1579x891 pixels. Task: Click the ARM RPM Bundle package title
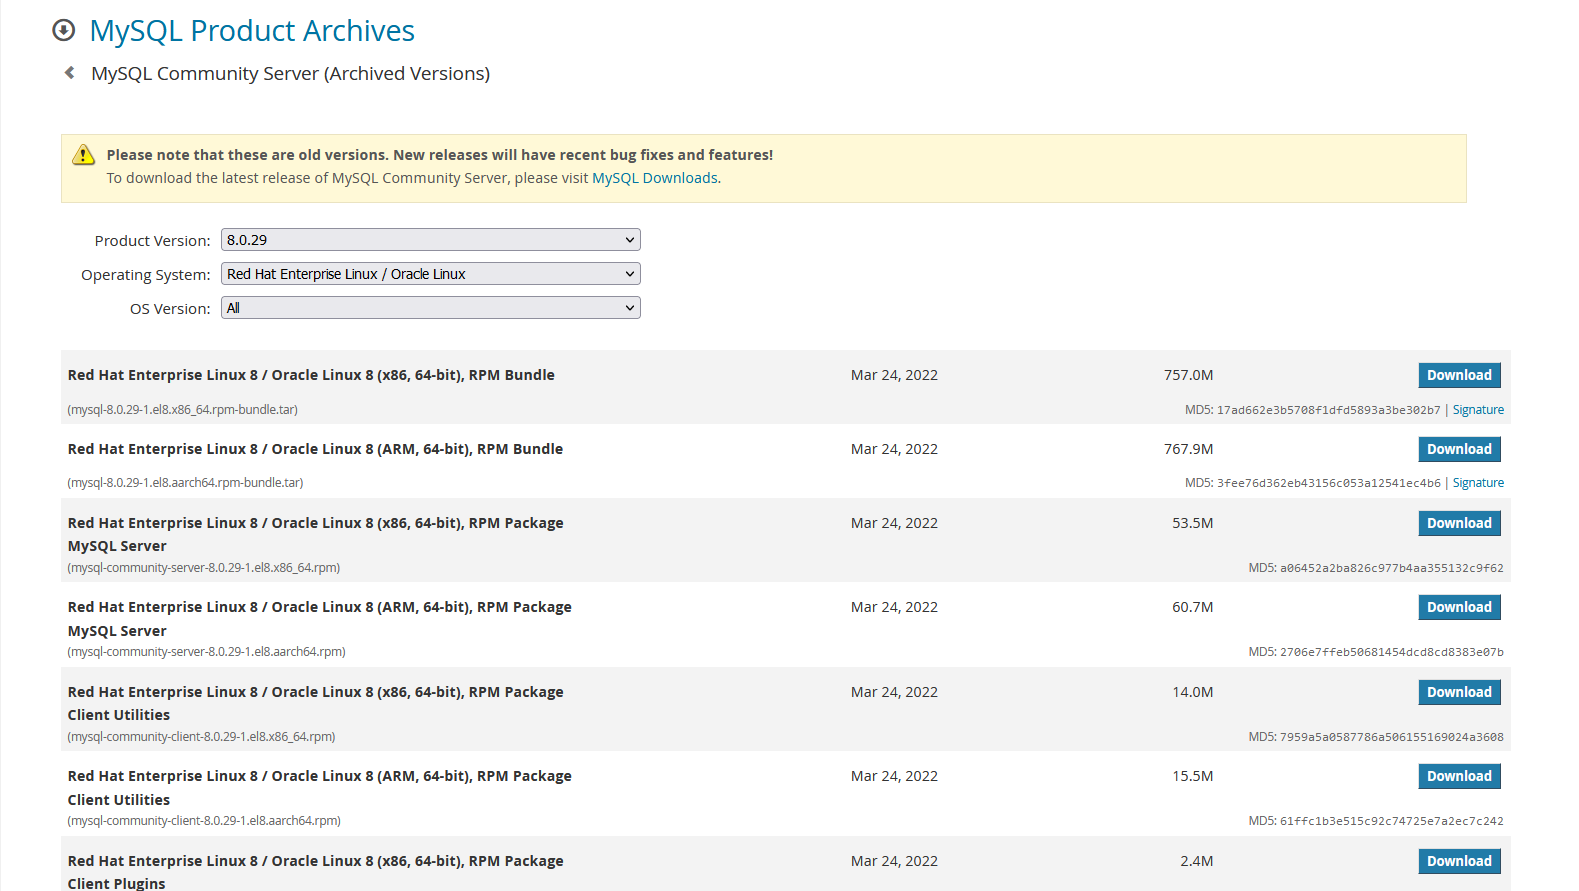315,449
